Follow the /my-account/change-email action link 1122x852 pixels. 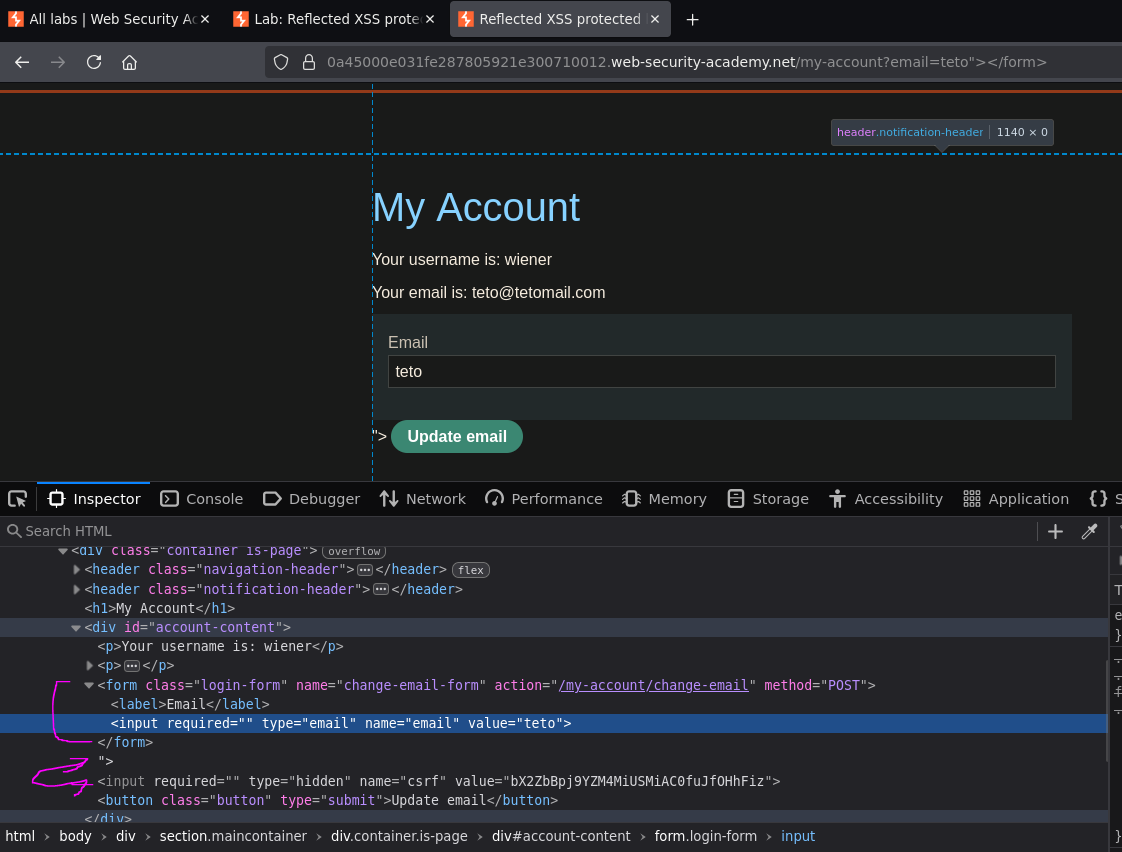[653, 685]
